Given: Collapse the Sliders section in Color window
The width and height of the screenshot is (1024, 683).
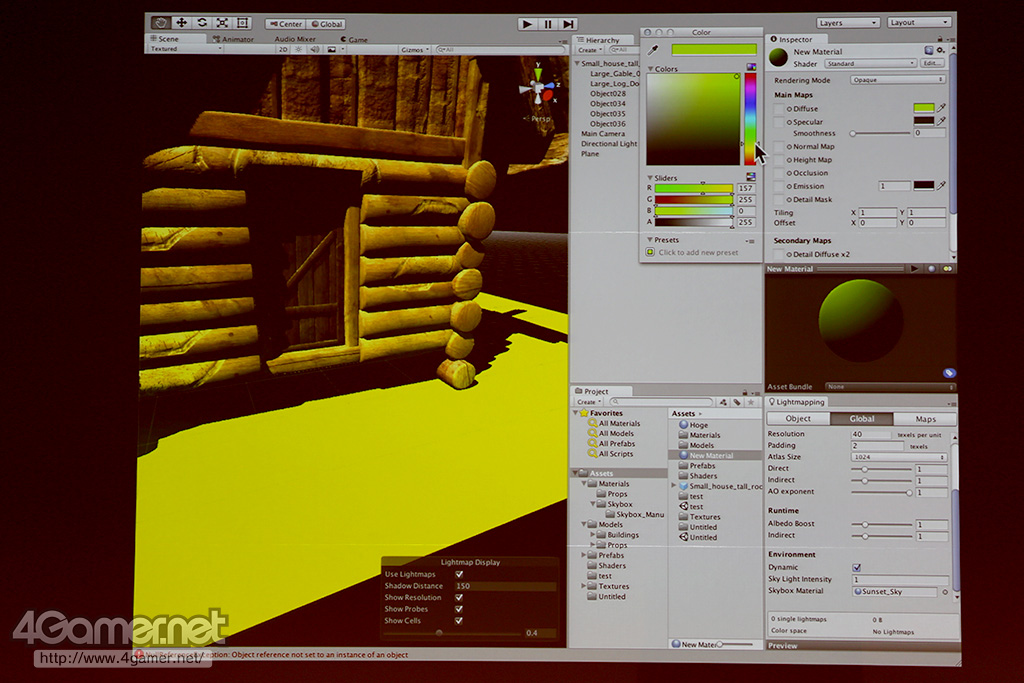Looking at the screenshot, I should pos(650,178).
